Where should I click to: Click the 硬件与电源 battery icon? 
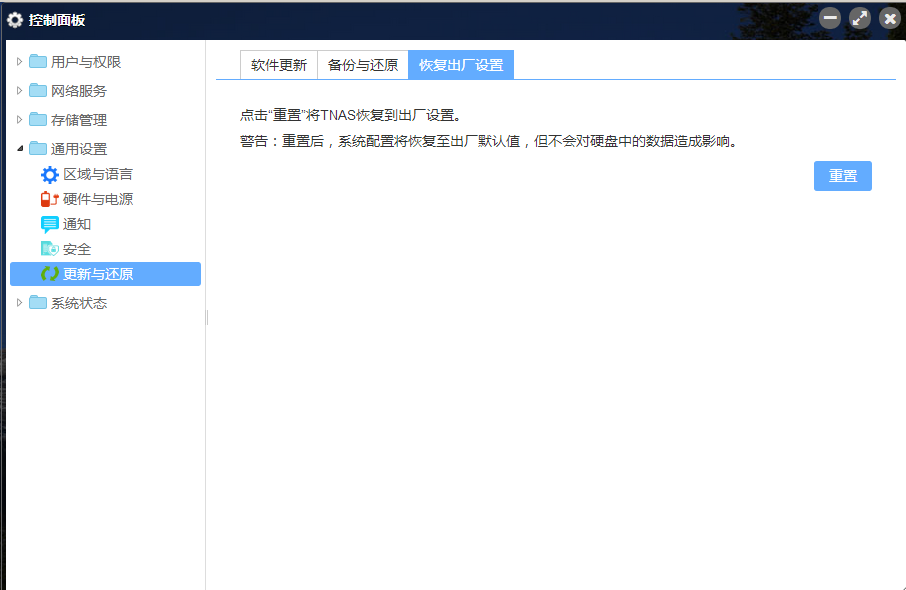[49, 199]
